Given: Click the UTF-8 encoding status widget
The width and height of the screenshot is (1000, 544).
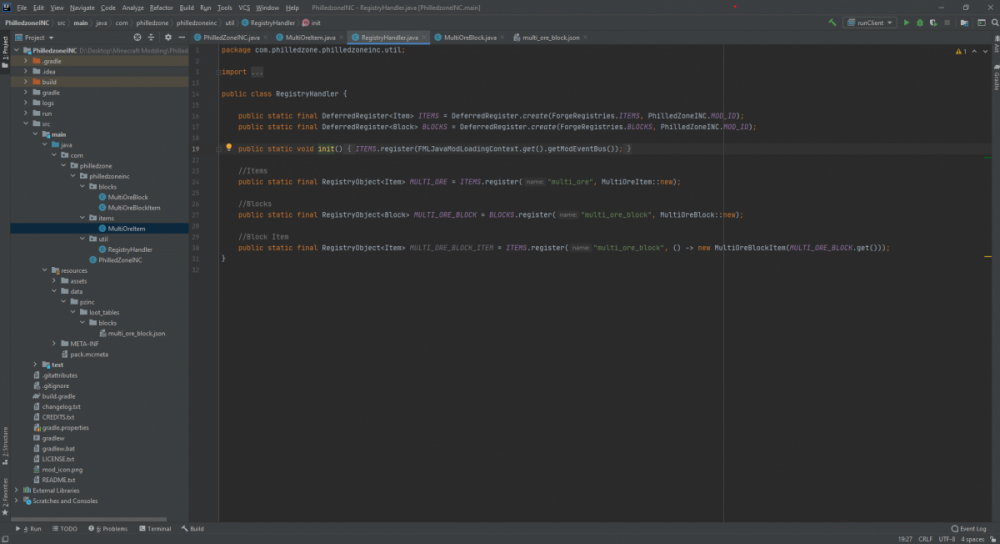Looking at the screenshot, I should pos(946,540).
